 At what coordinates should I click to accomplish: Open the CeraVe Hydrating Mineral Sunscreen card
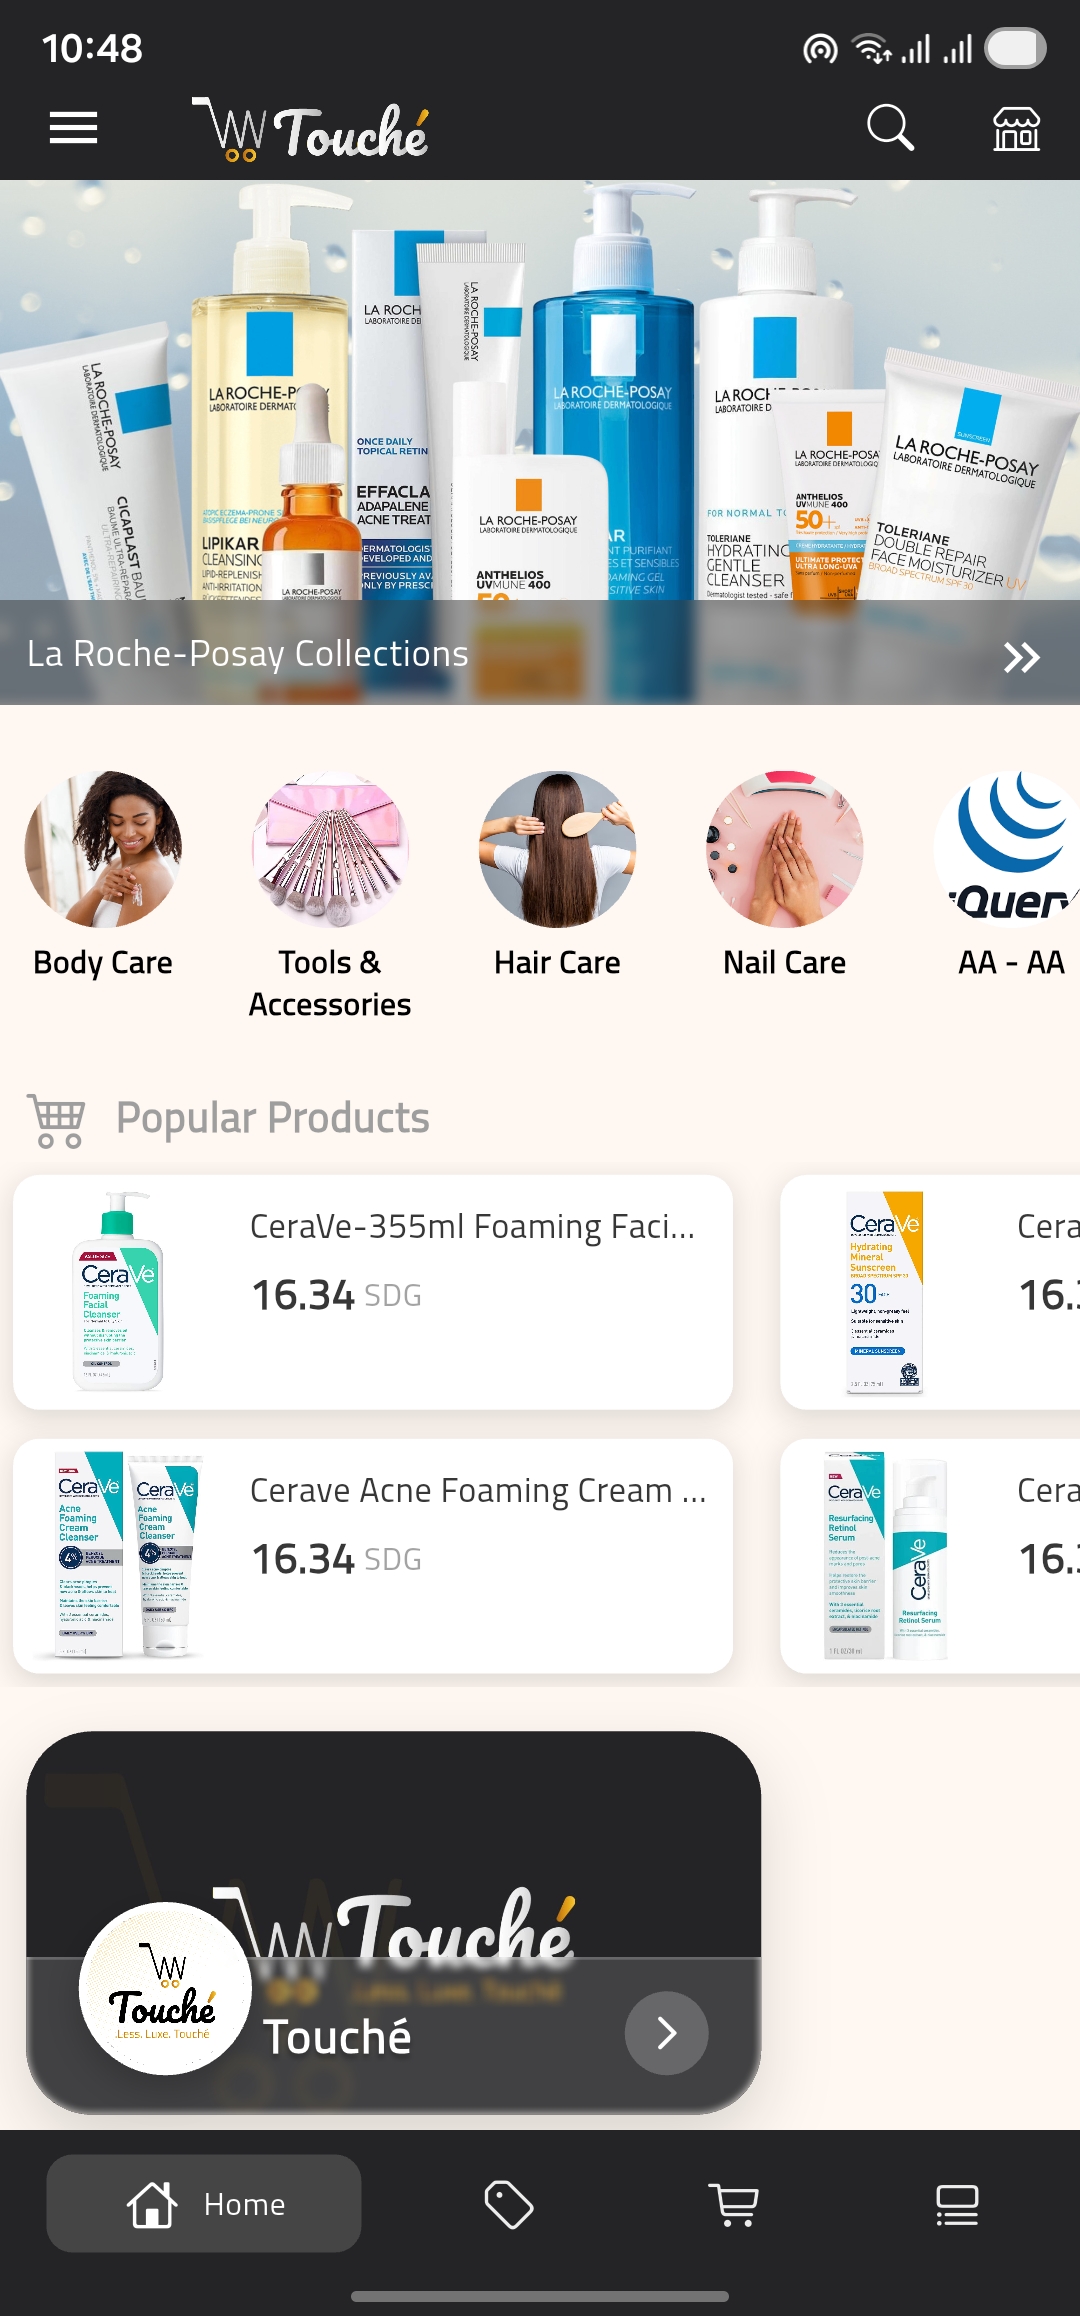coord(930,1292)
